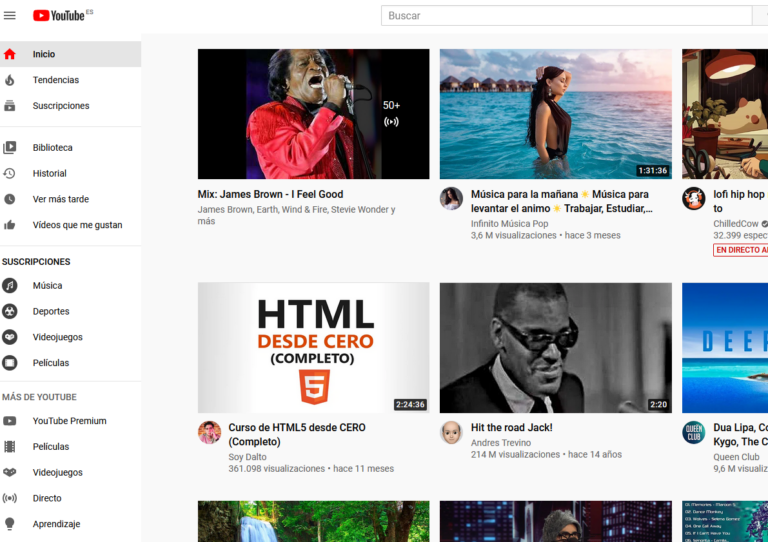Open the Infinito Música Pop channel avatar
The image size is (768, 542).
pyautogui.click(x=451, y=198)
